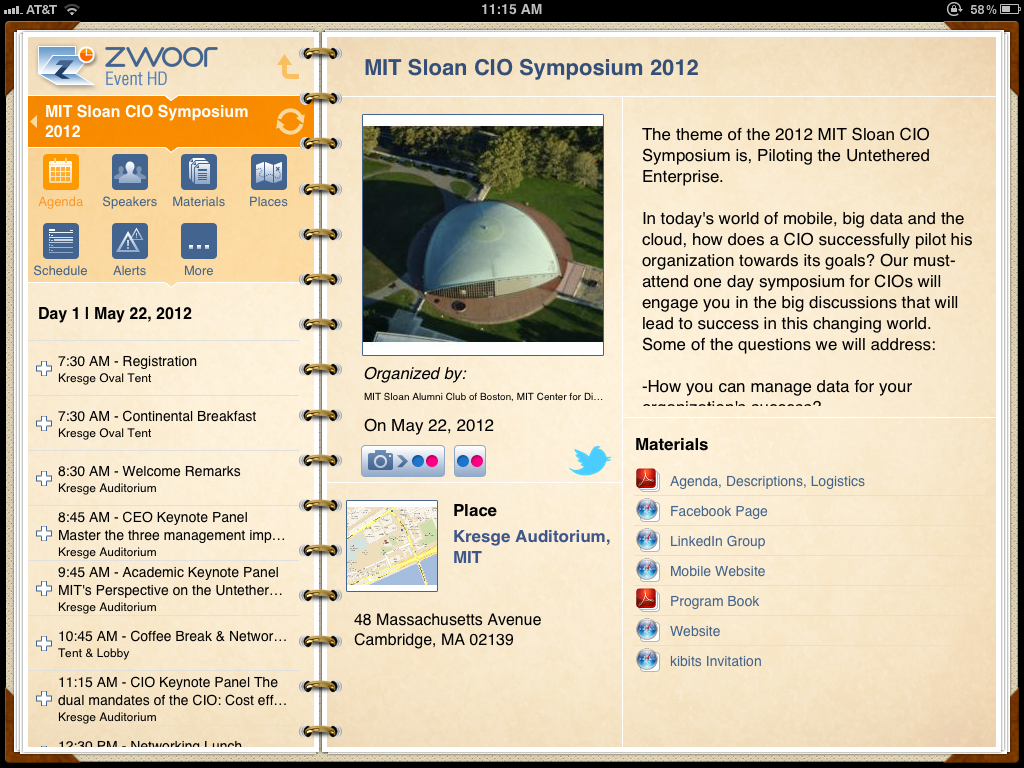This screenshot has width=1024, height=768.
Task: Click Safari icon beside Website
Action: (x=647, y=630)
